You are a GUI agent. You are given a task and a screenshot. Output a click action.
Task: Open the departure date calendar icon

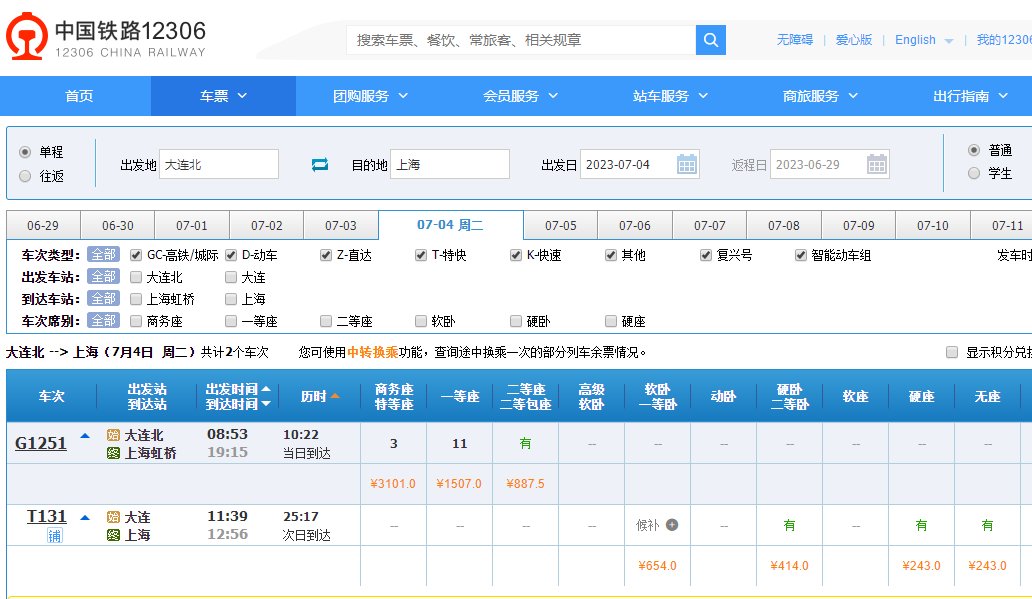(686, 164)
